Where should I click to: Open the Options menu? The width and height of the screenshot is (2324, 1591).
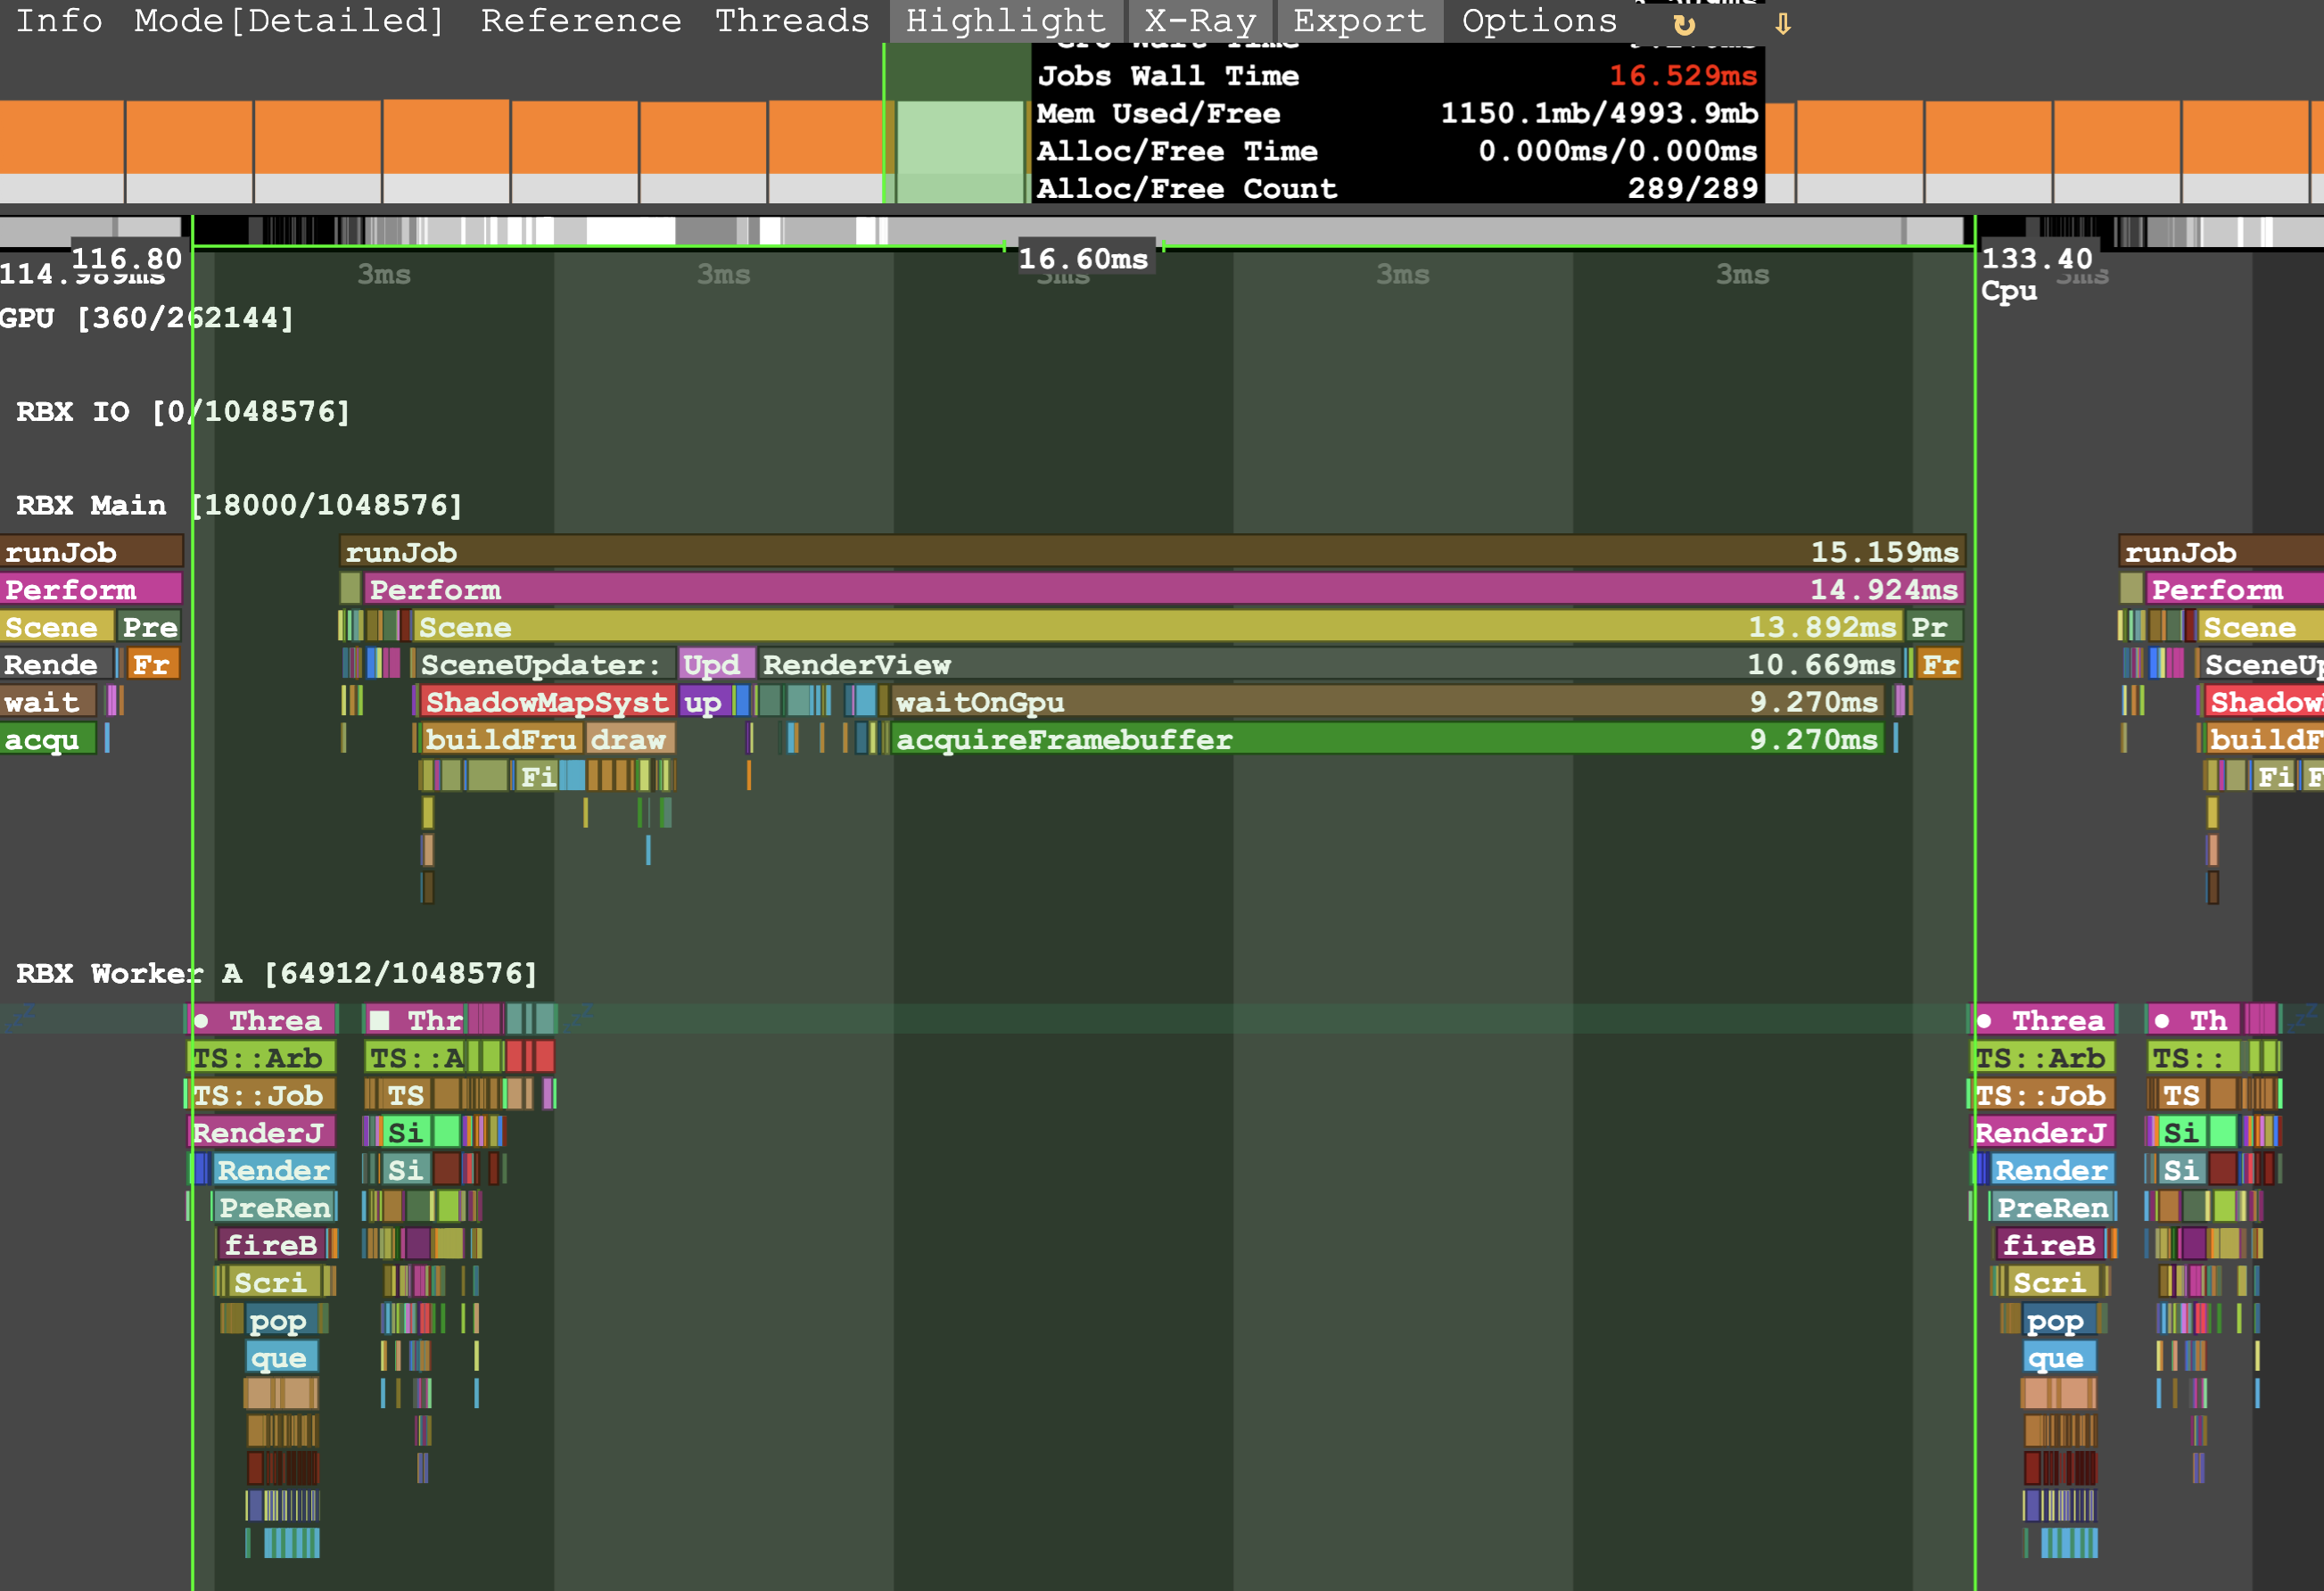[1539, 21]
